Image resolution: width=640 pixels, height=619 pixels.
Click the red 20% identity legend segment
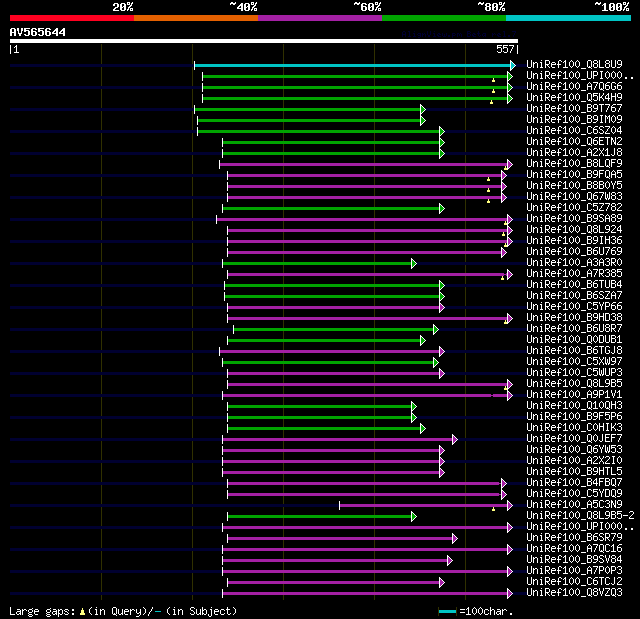(x=72, y=18)
